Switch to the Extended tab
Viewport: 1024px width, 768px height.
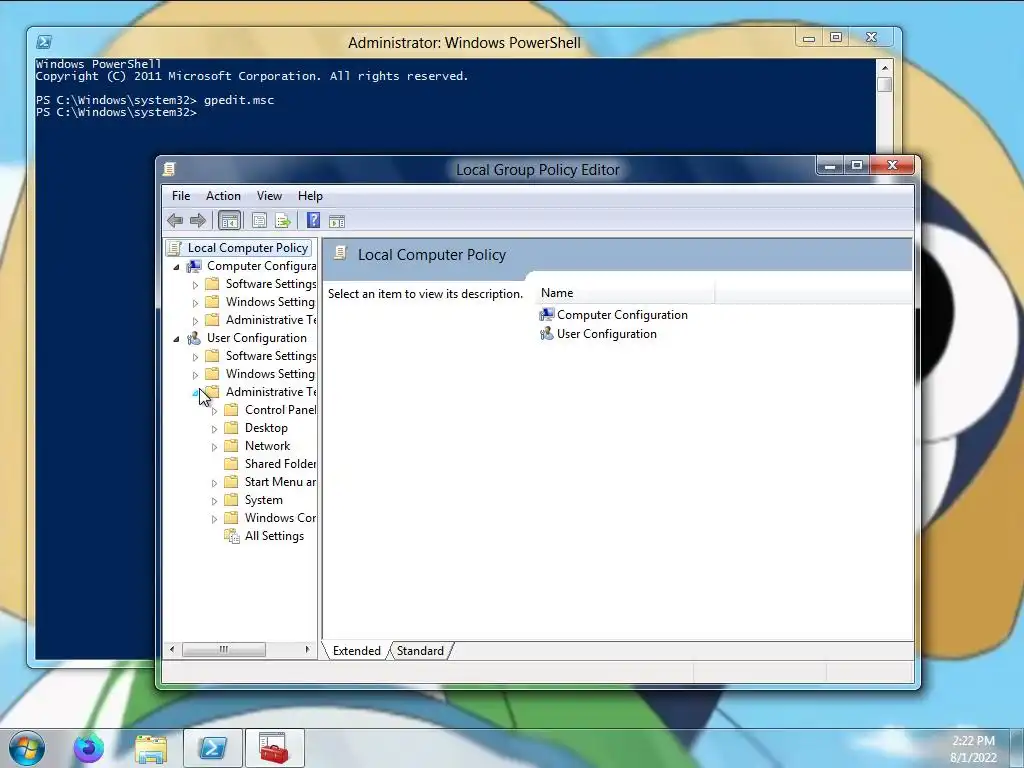[x=357, y=651]
